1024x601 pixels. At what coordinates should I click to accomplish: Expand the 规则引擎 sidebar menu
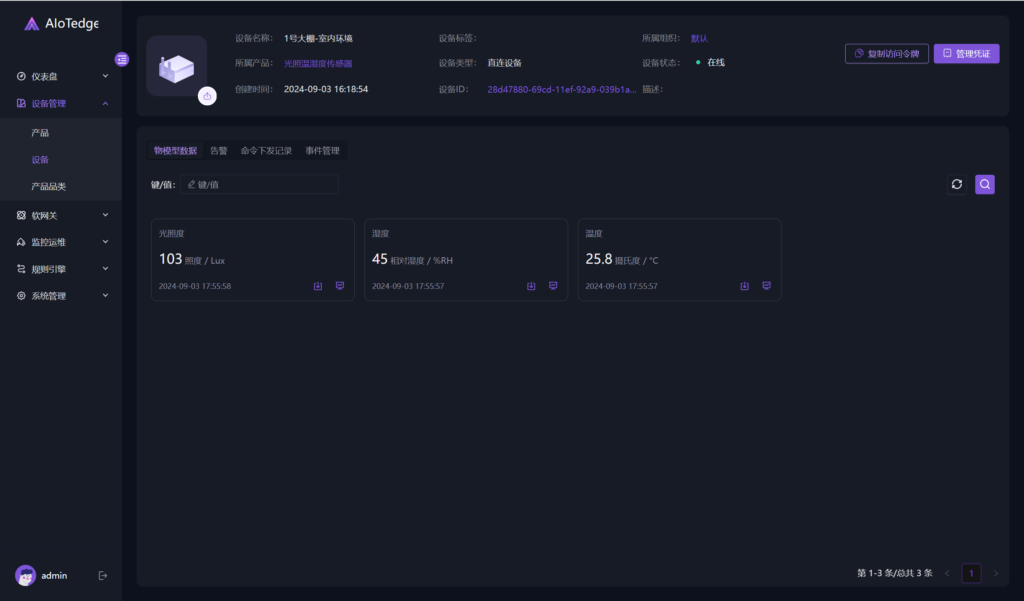(x=61, y=269)
